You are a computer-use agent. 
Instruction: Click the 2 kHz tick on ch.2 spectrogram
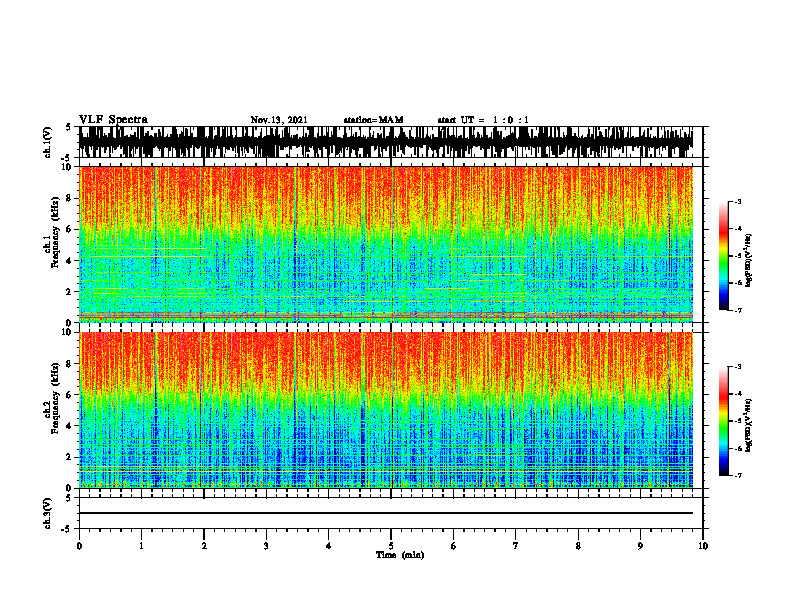[x=69, y=457]
